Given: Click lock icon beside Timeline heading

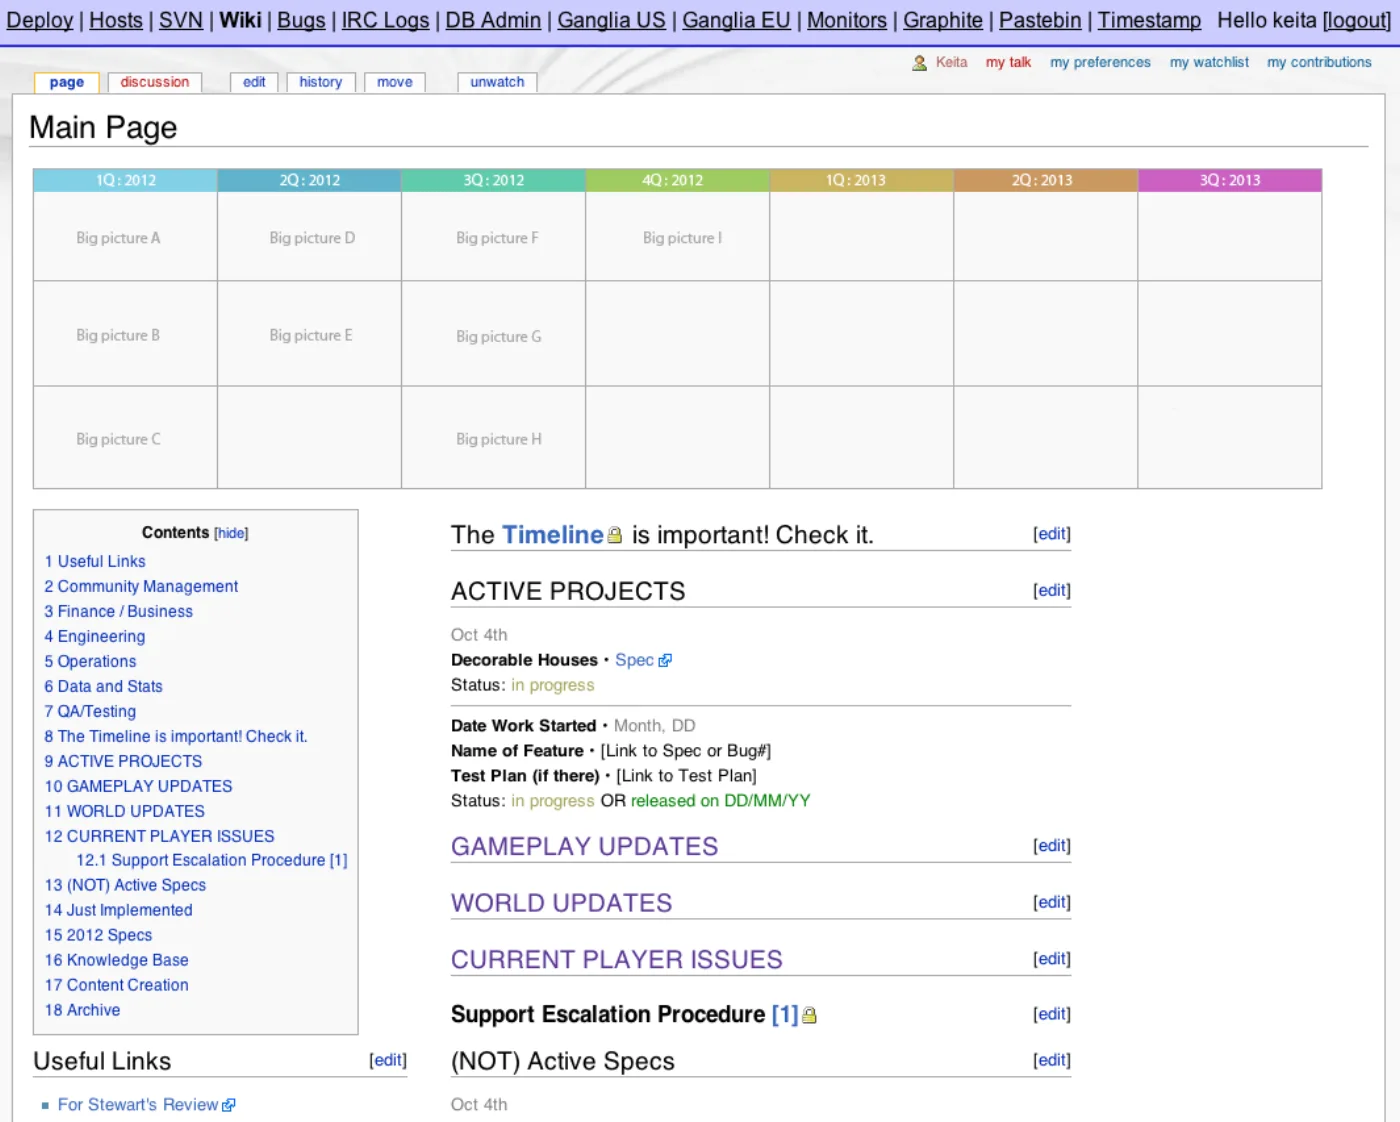Looking at the screenshot, I should point(615,536).
